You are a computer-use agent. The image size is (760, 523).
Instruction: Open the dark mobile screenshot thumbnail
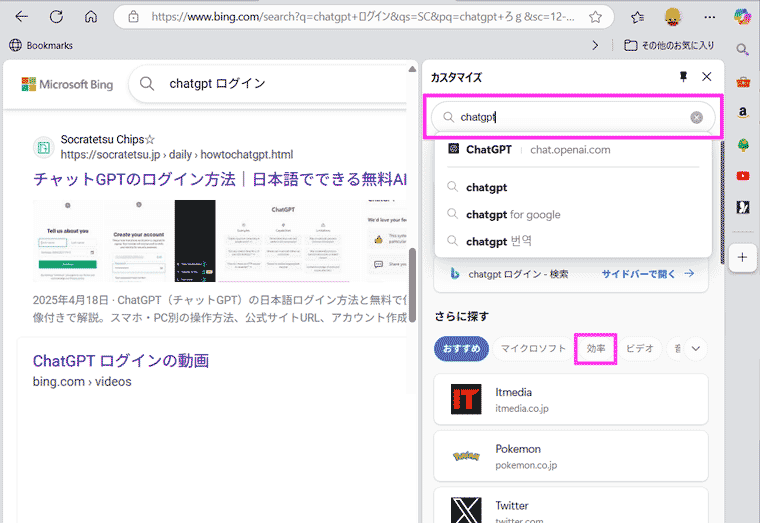tap(195, 240)
